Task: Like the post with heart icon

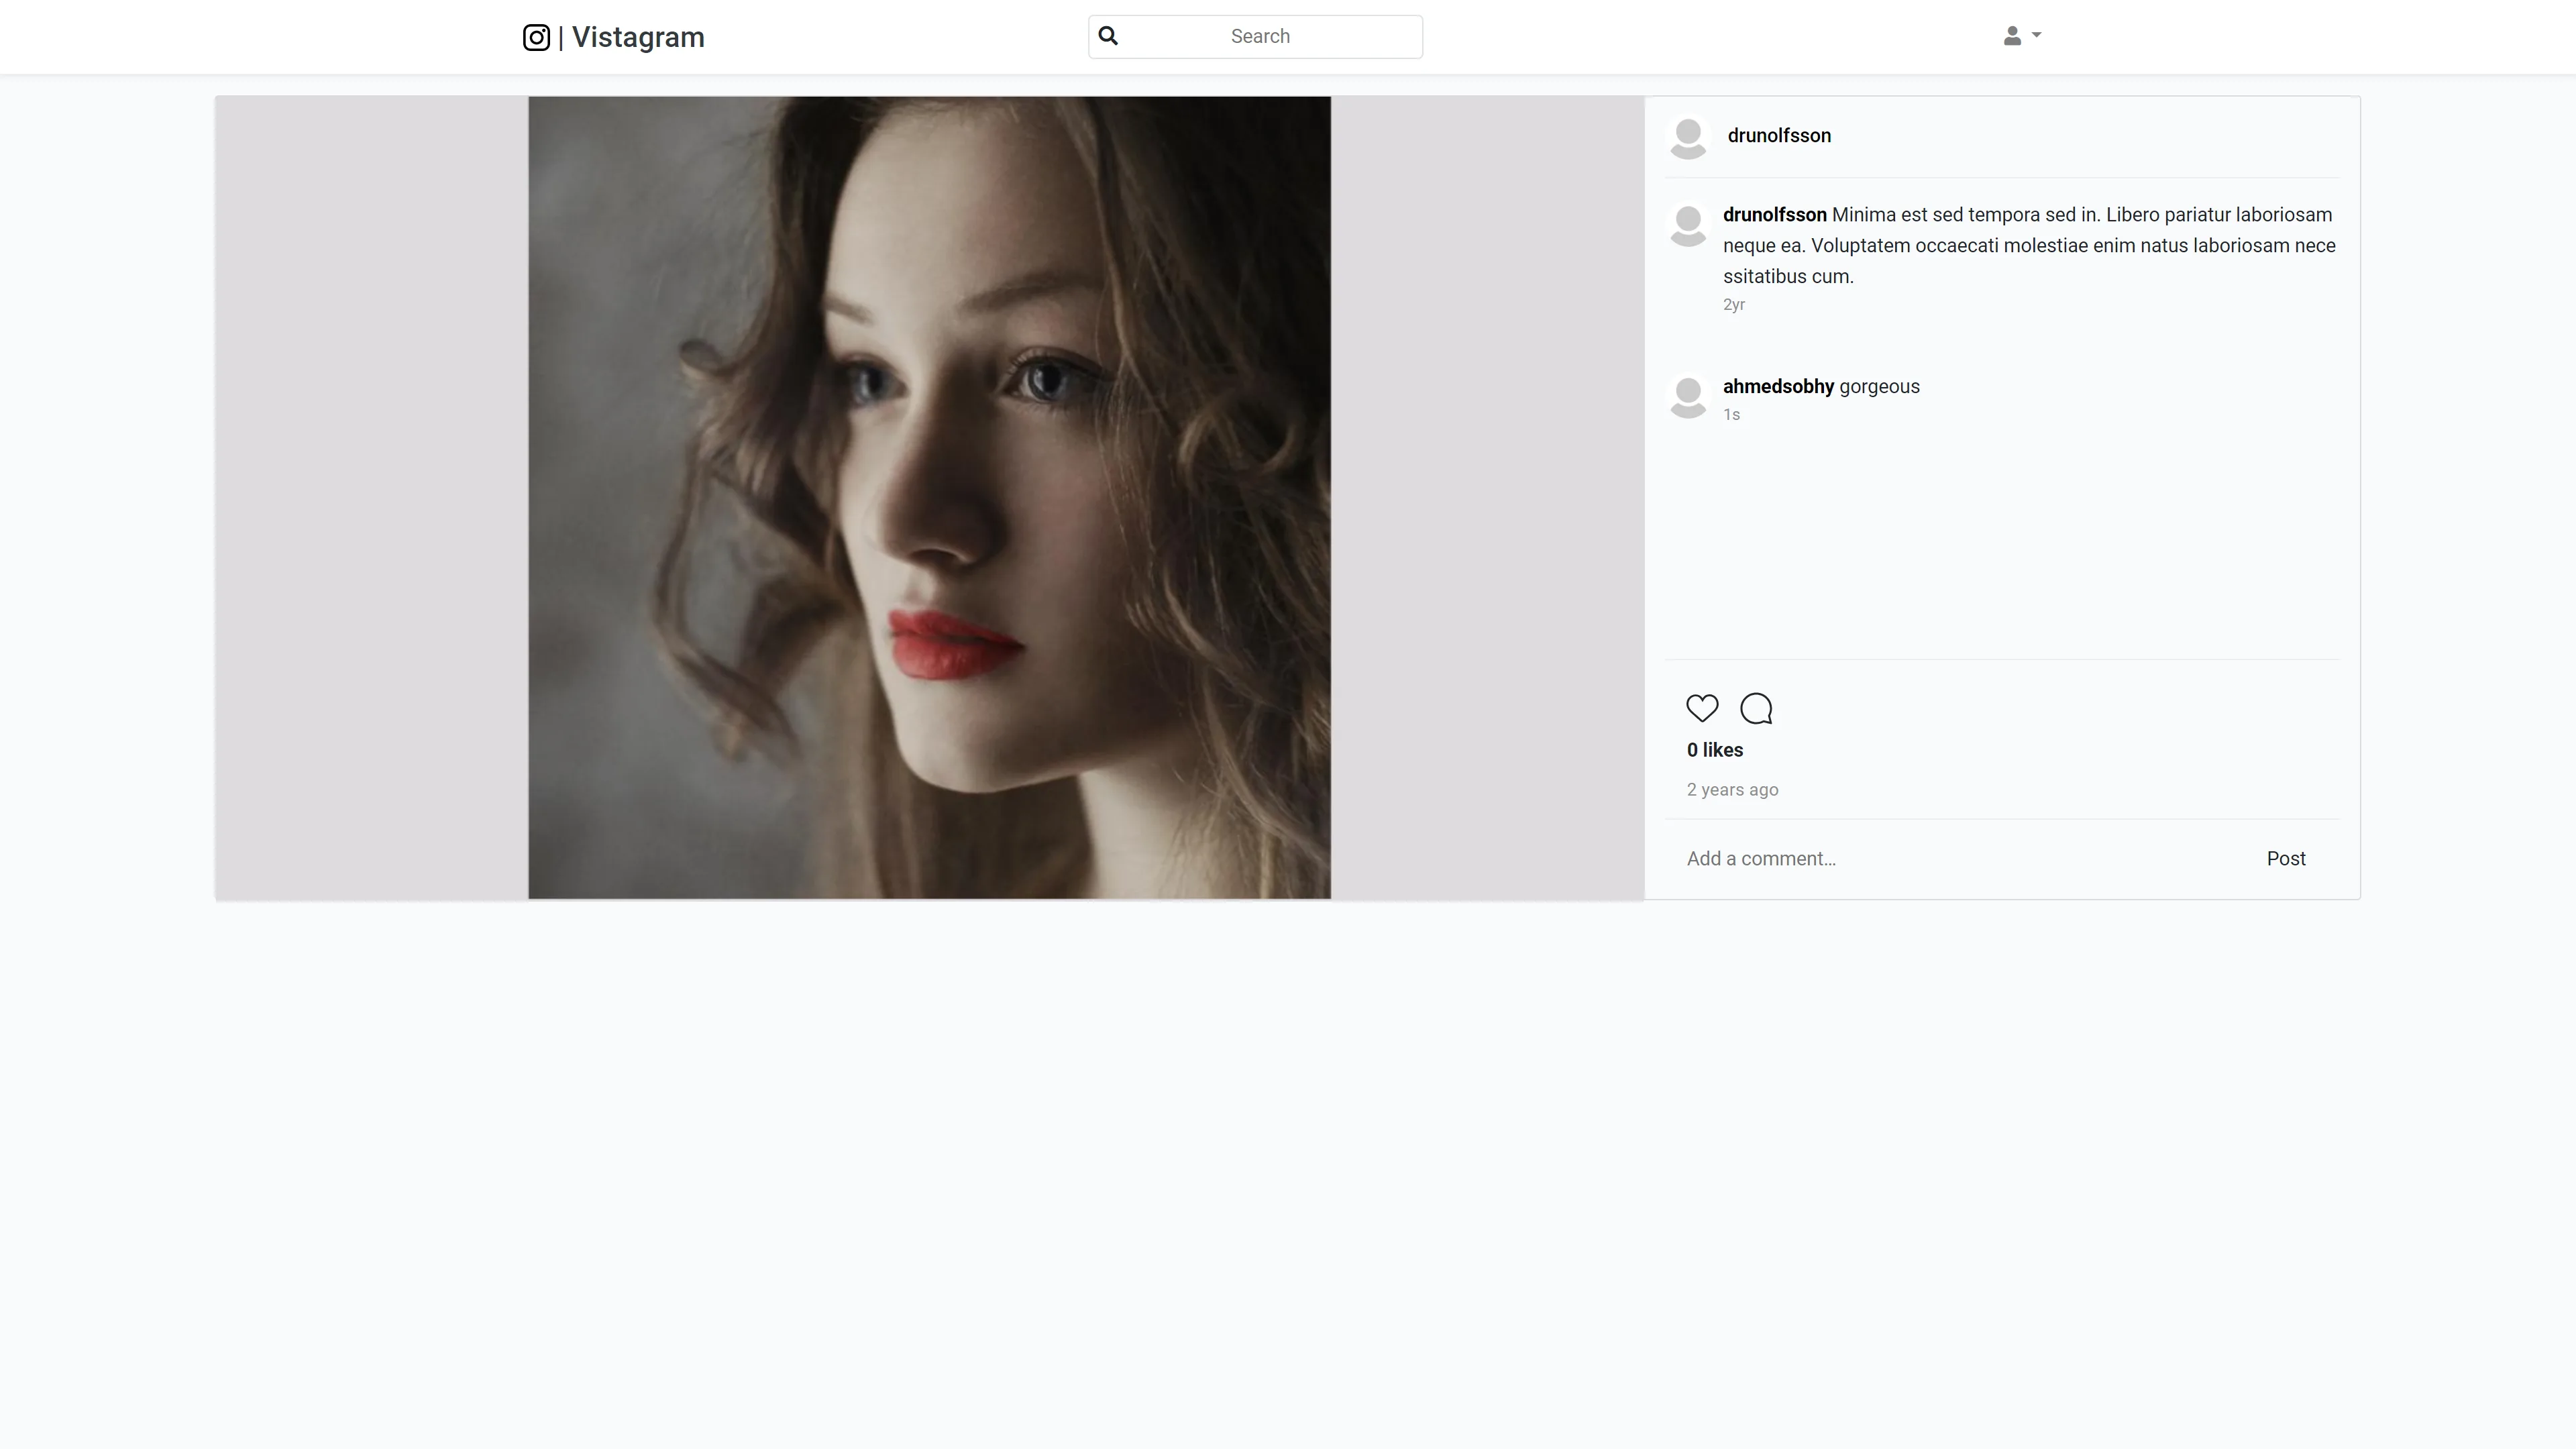Action: click(x=1702, y=708)
